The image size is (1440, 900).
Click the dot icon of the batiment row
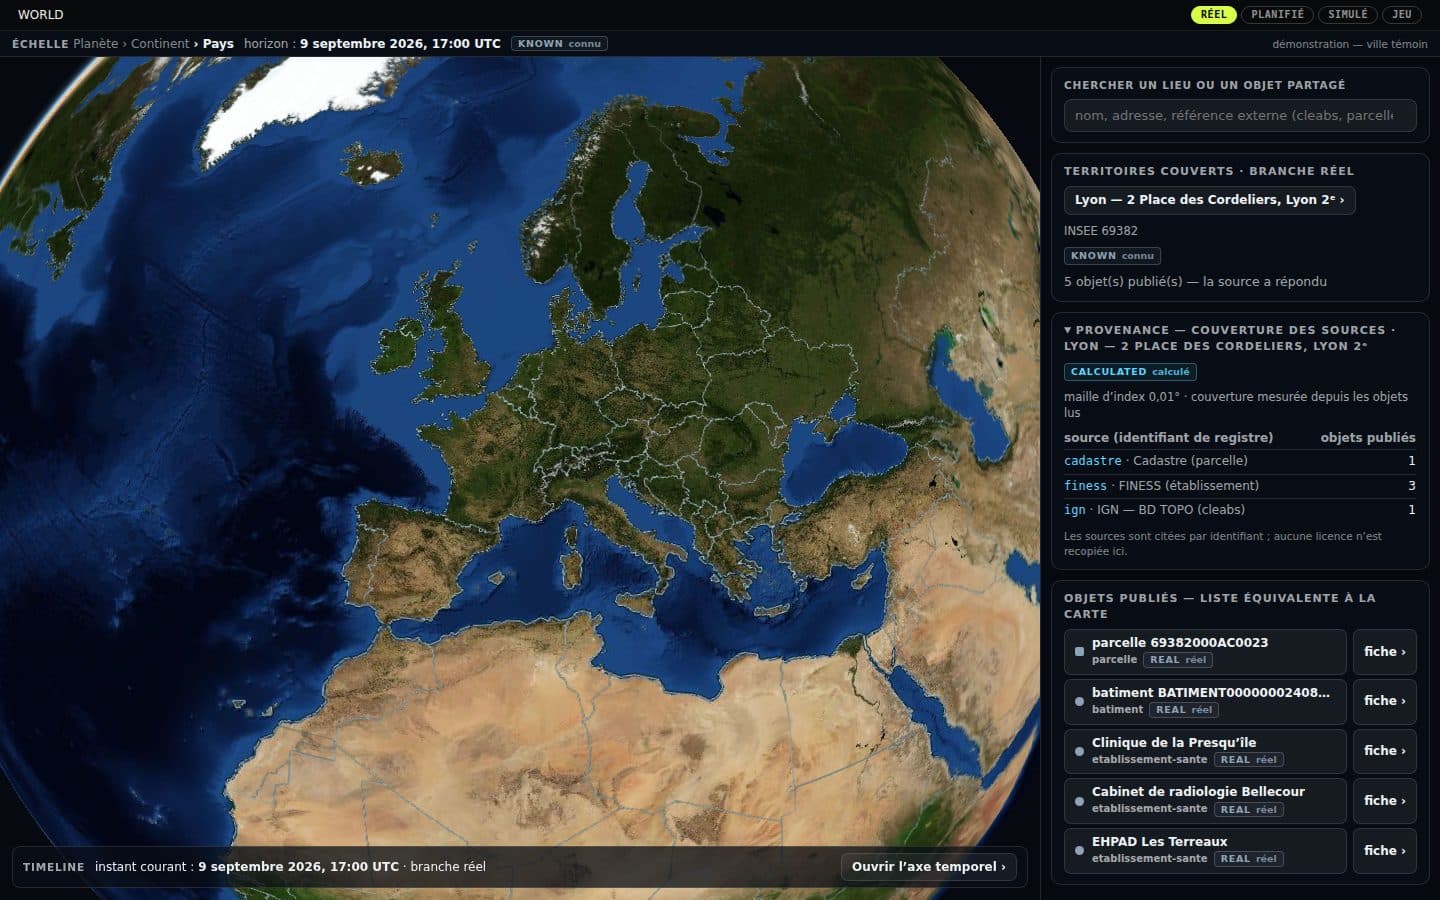[1079, 702]
